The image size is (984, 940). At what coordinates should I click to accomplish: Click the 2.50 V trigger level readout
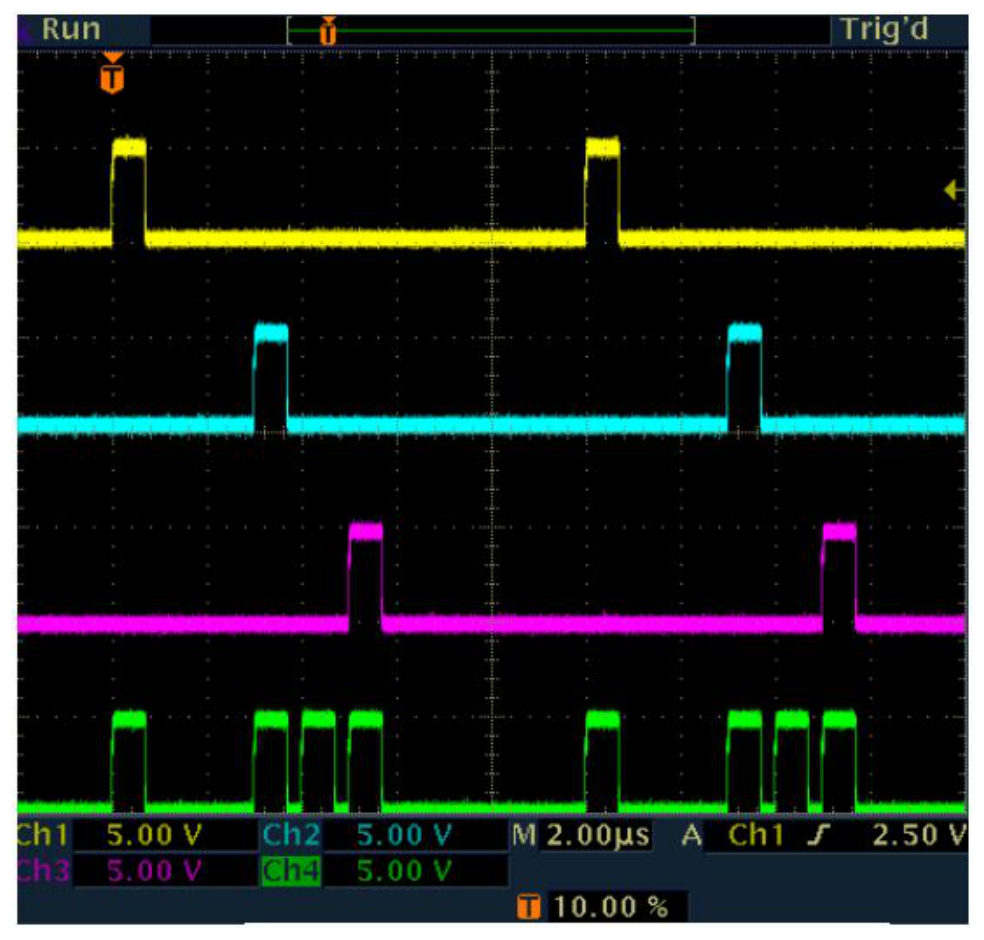click(x=919, y=835)
